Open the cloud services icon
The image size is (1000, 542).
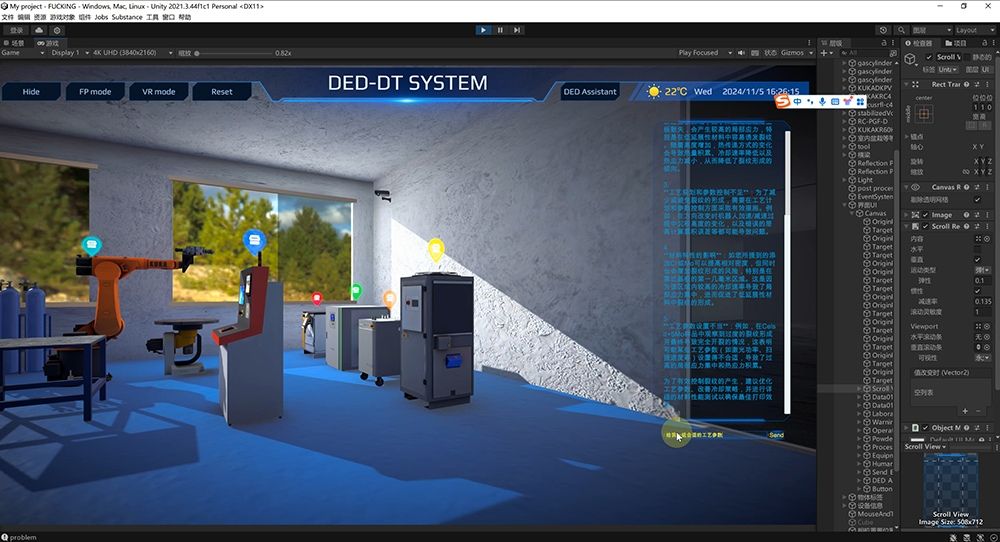point(39,30)
